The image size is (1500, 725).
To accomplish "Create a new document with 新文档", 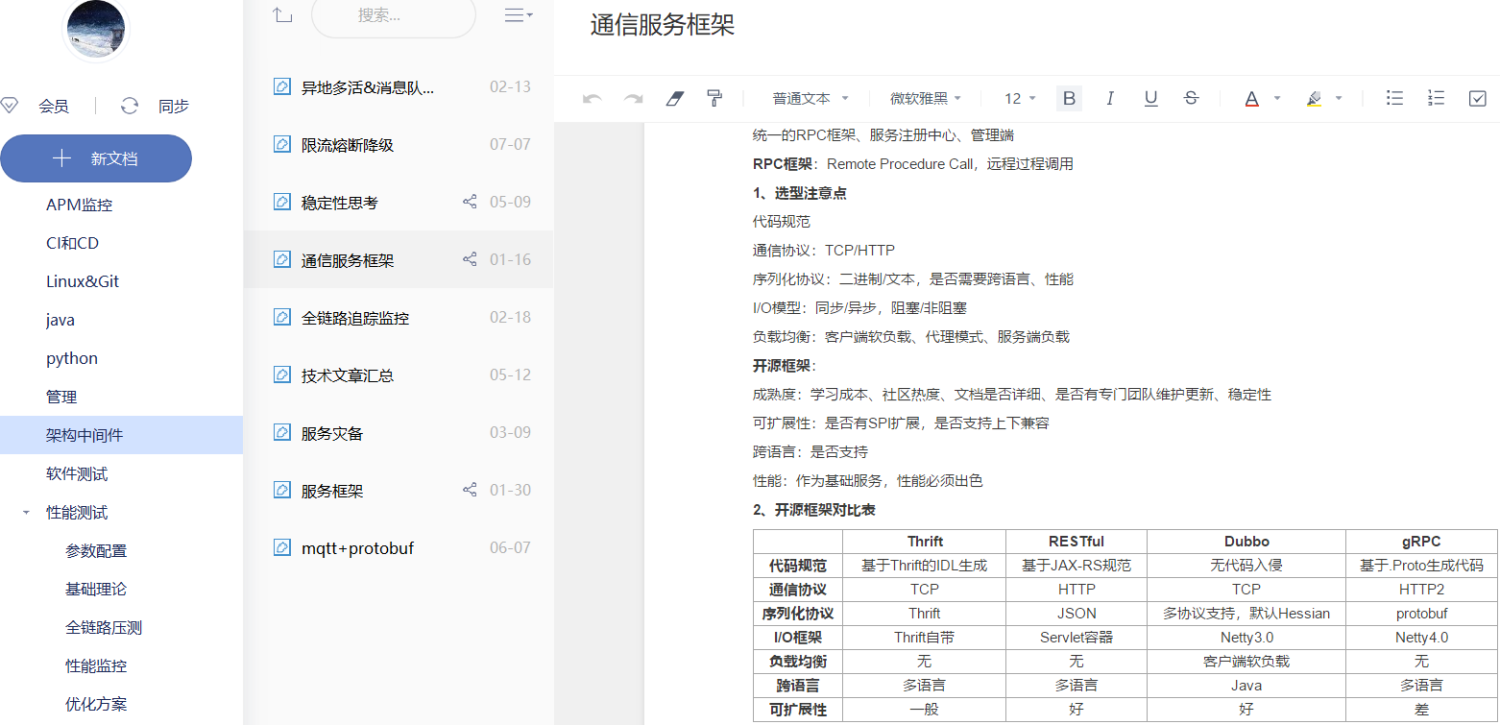I will click(x=96, y=158).
